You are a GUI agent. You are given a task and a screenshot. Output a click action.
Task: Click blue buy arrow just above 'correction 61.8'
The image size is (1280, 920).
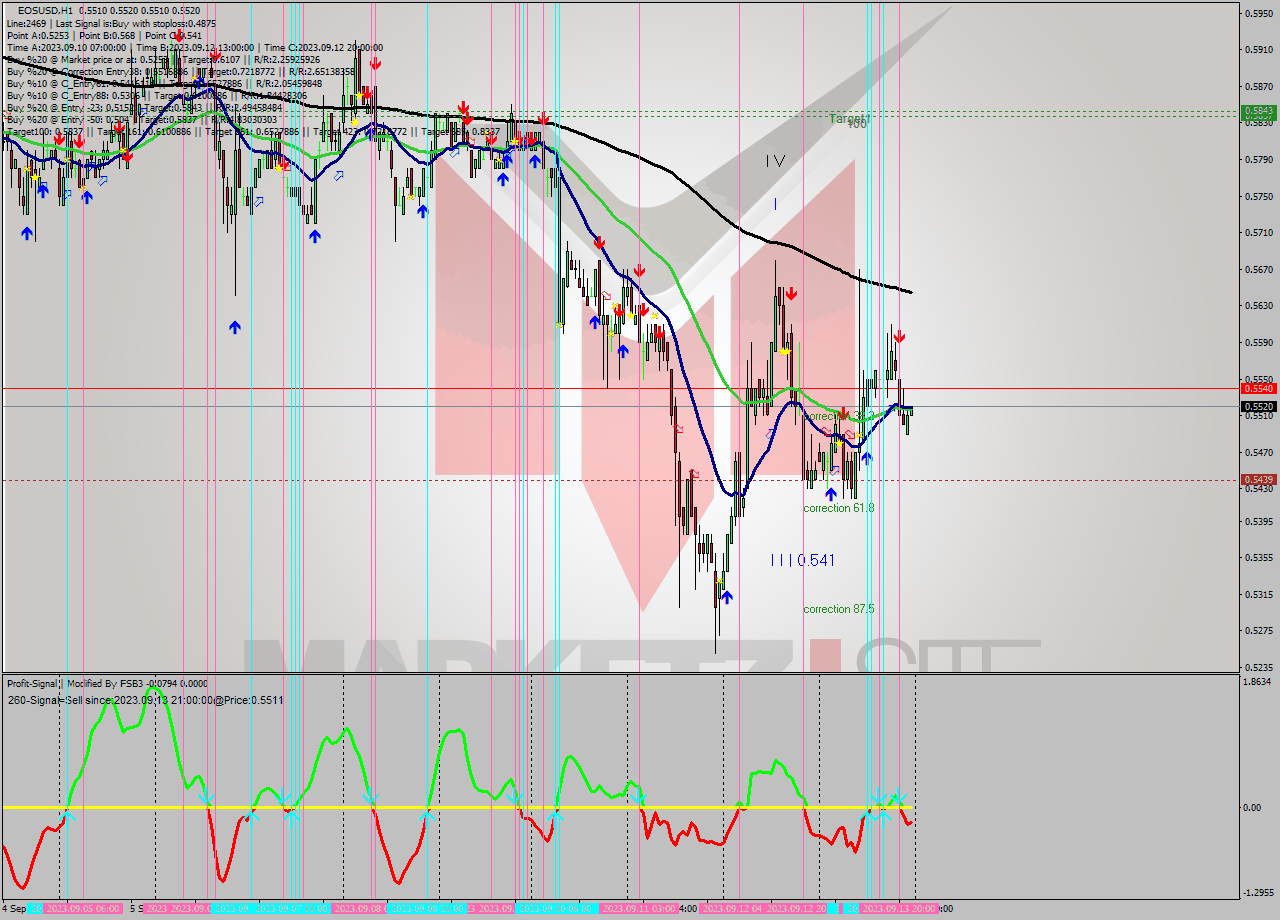[830, 493]
